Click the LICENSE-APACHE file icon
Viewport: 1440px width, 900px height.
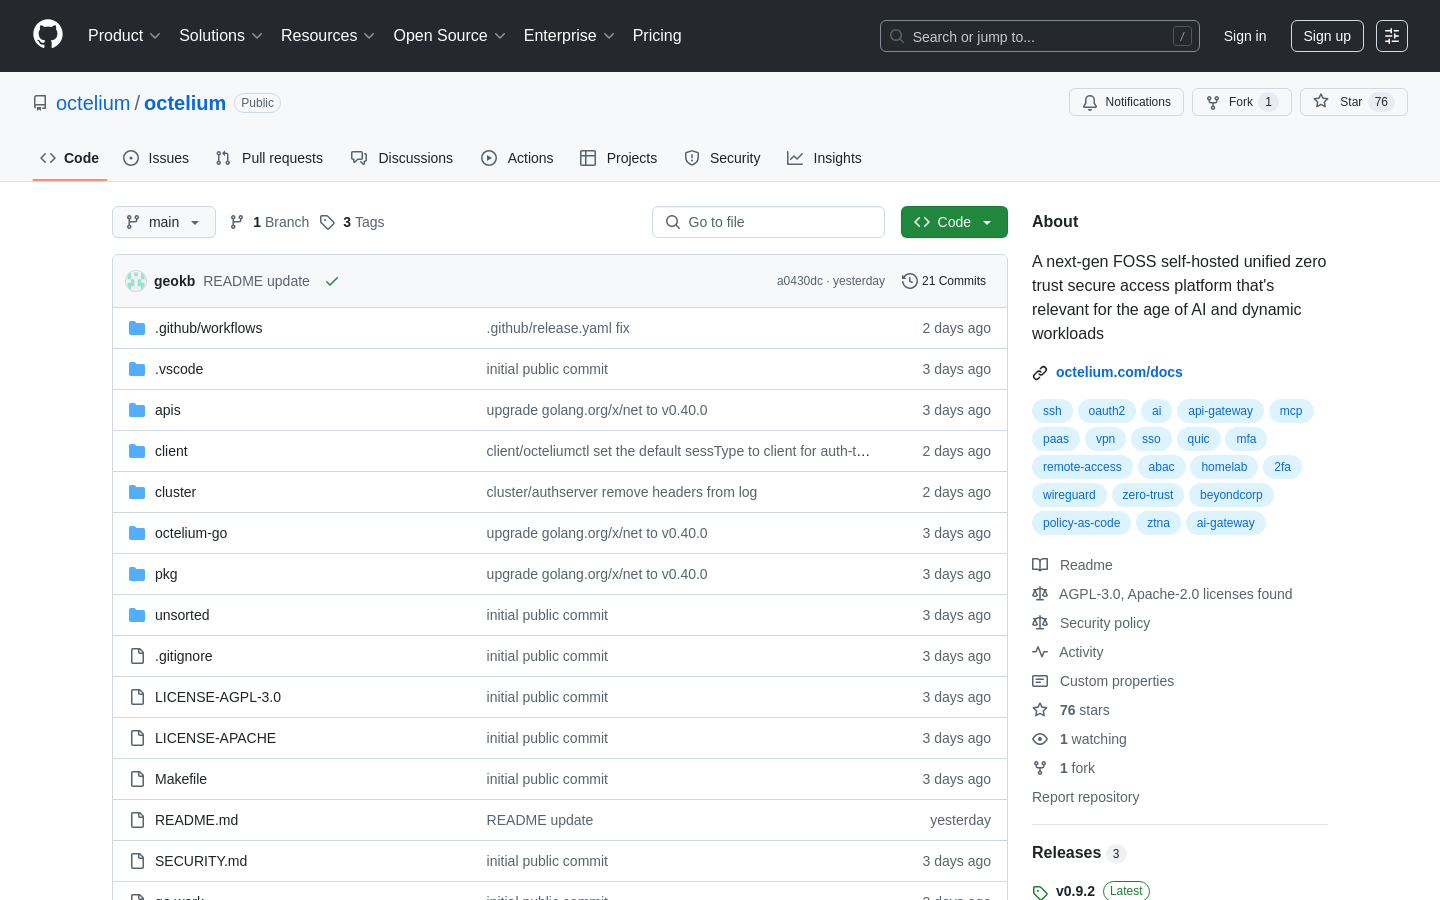pos(137,738)
